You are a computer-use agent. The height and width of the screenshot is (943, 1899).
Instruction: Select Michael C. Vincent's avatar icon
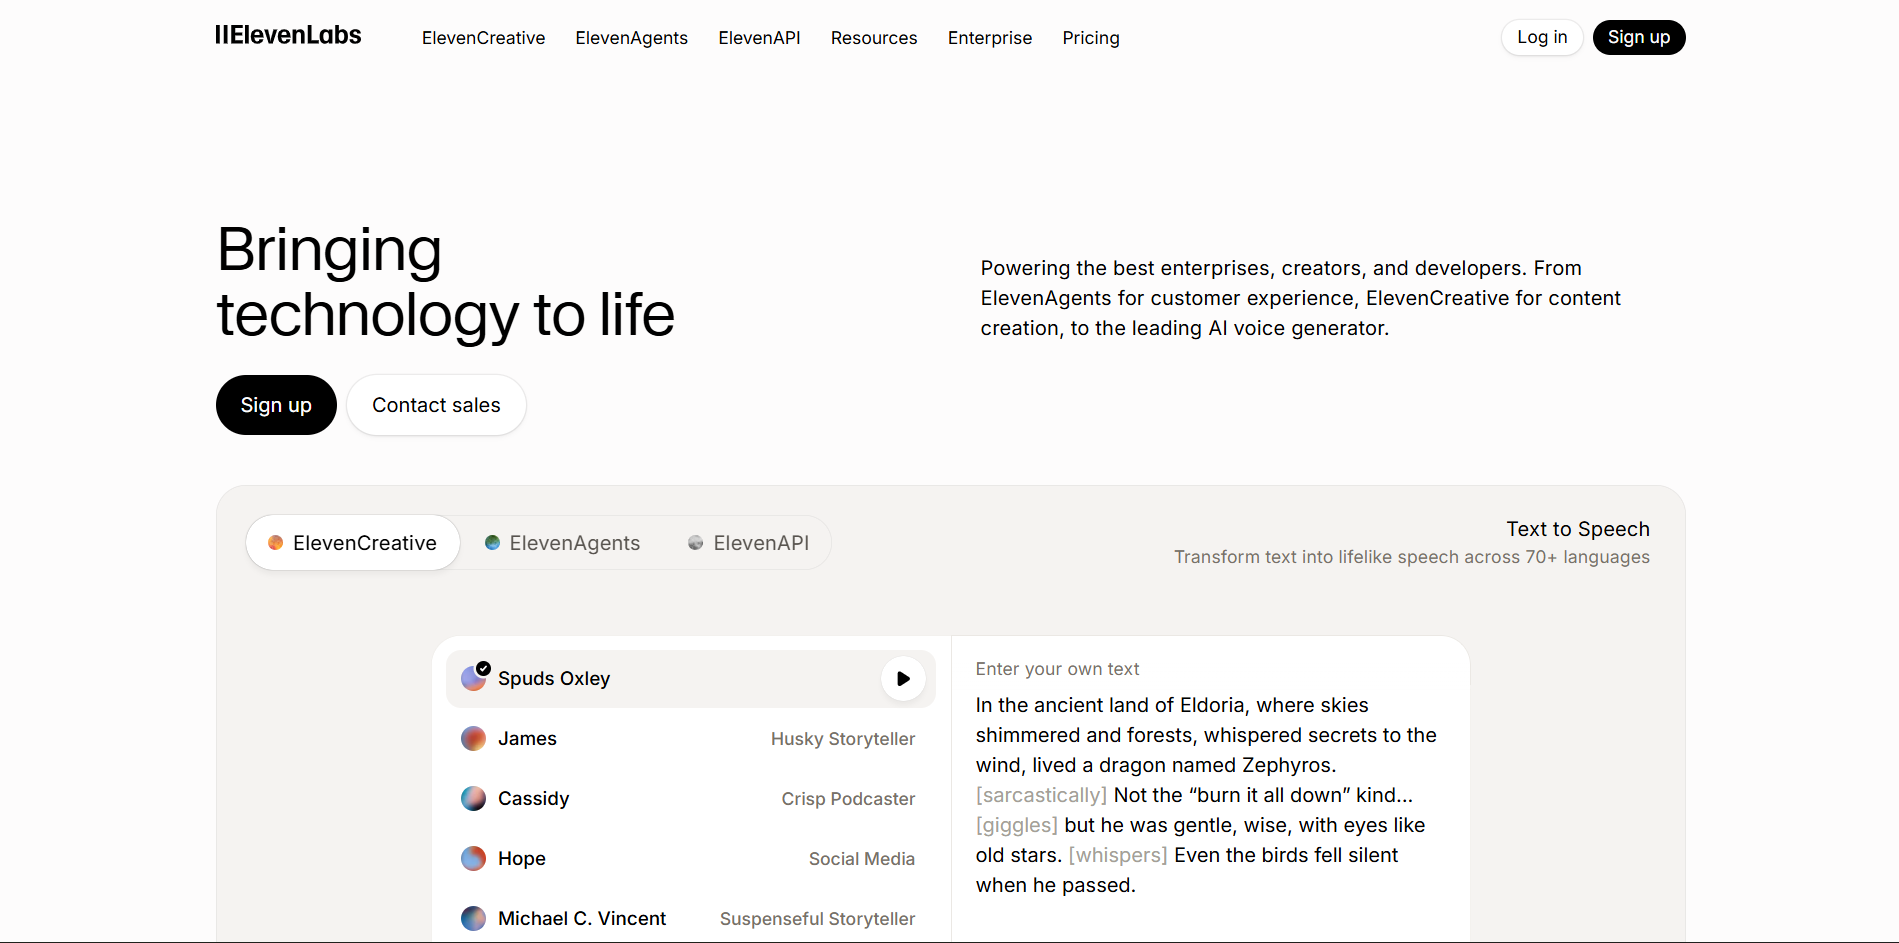pos(472,918)
